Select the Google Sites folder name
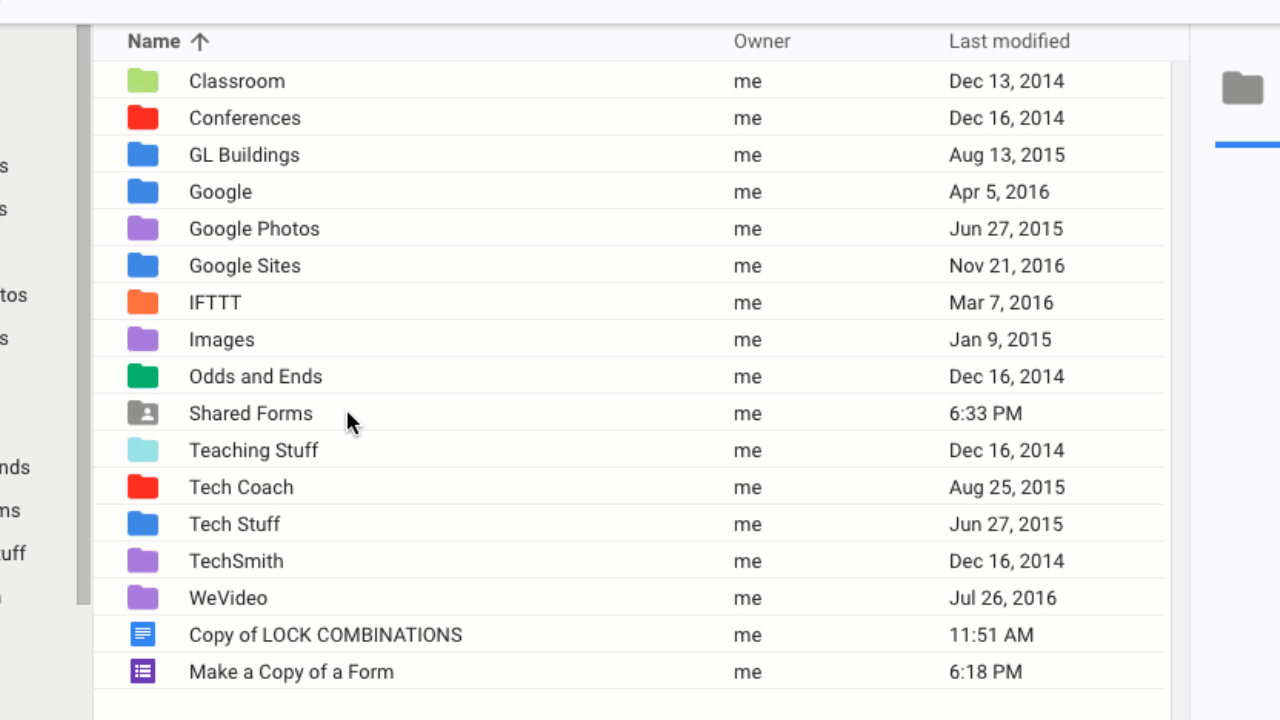 pyautogui.click(x=245, y=266)
